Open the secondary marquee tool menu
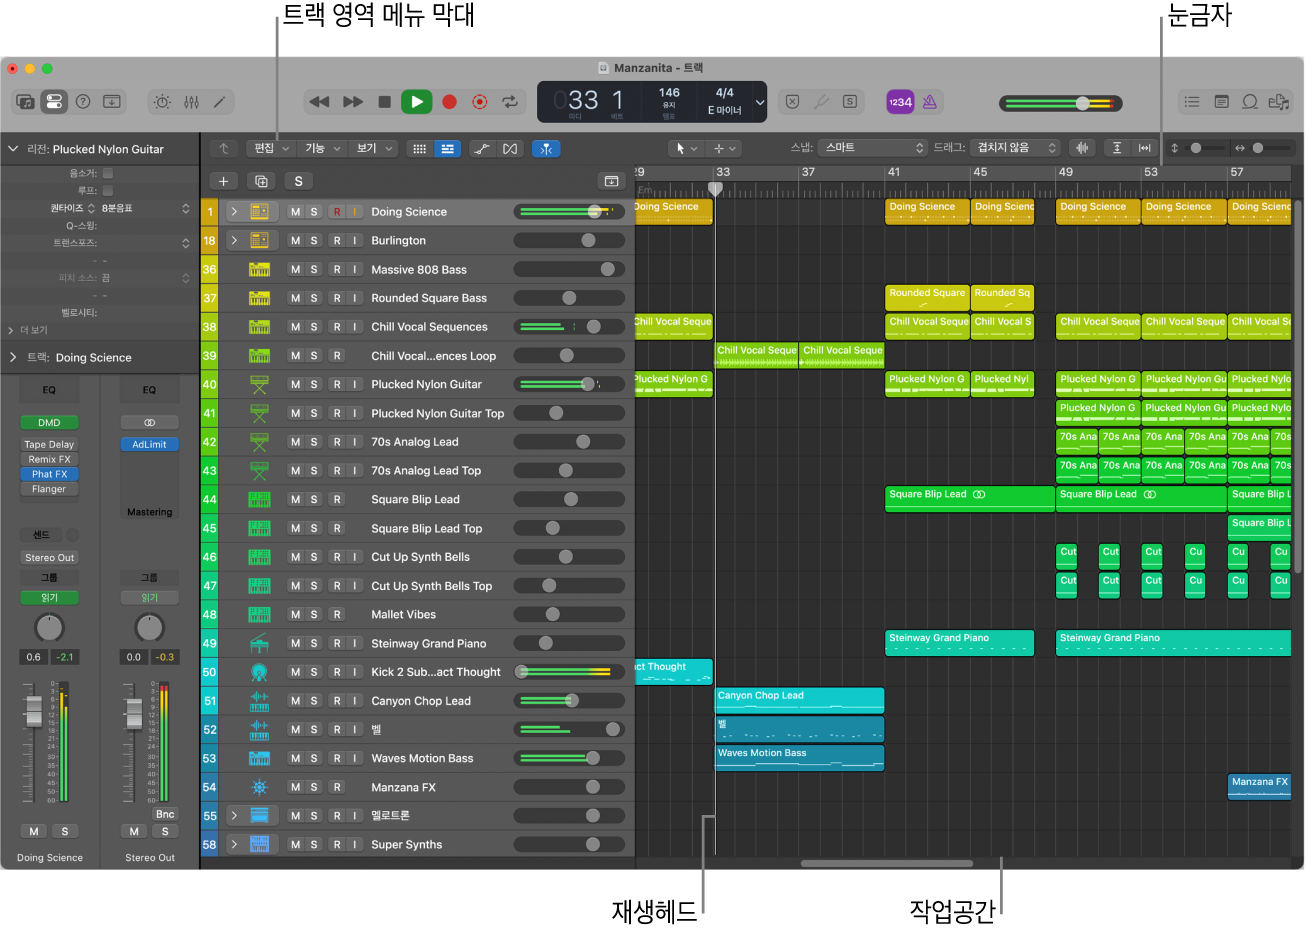Image resolution: width=1306 pixels, height=934 pixels. point(724,148)
